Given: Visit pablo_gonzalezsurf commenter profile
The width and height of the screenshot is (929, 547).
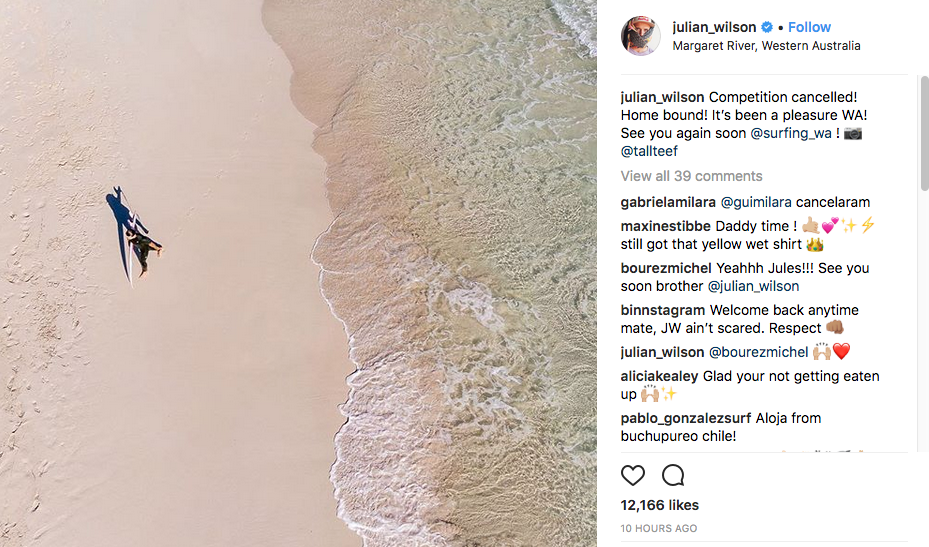Looking at the screenshot, I should coord(685,418).
